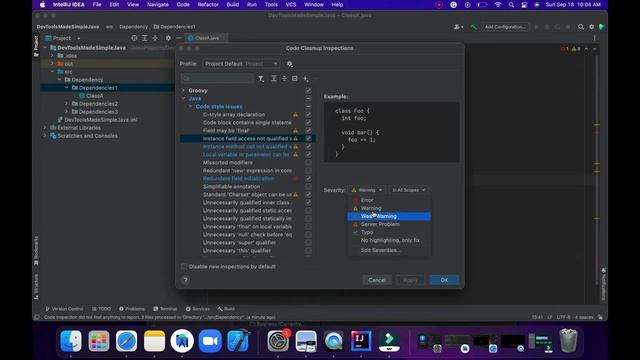Toggle the Groovy inspections checkbox
The height and width of the screenshot is (360, 640).
pos(308,91)
